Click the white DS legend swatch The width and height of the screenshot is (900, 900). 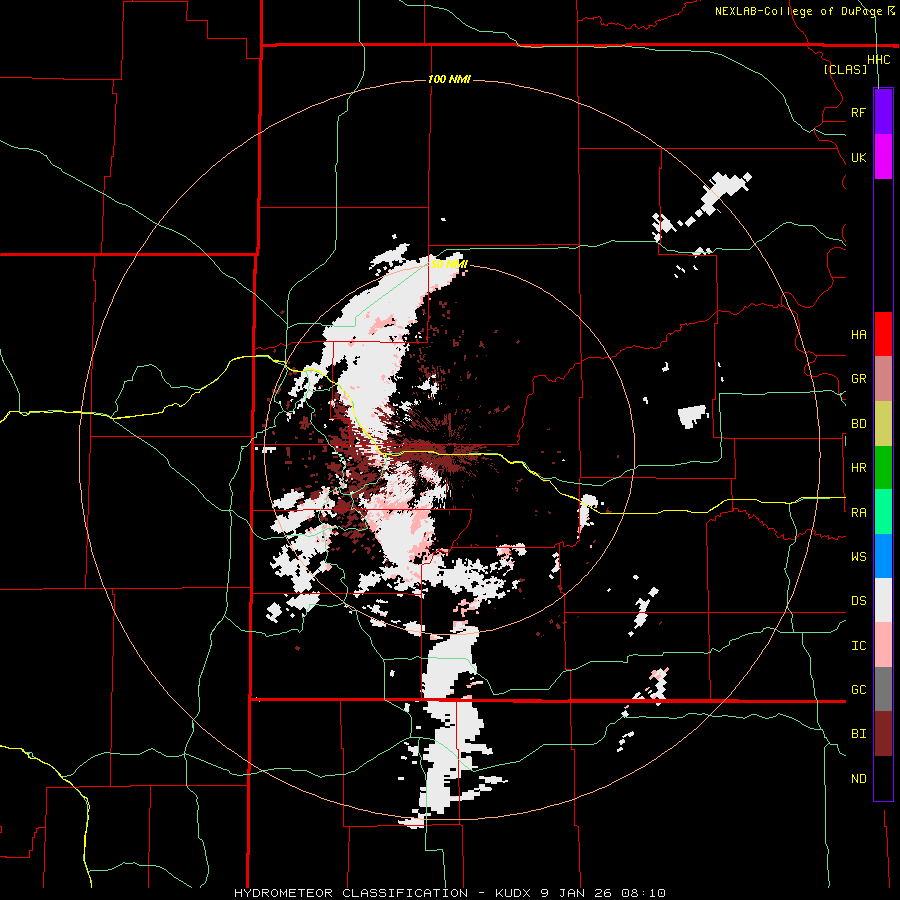click(x=883, y=600)
